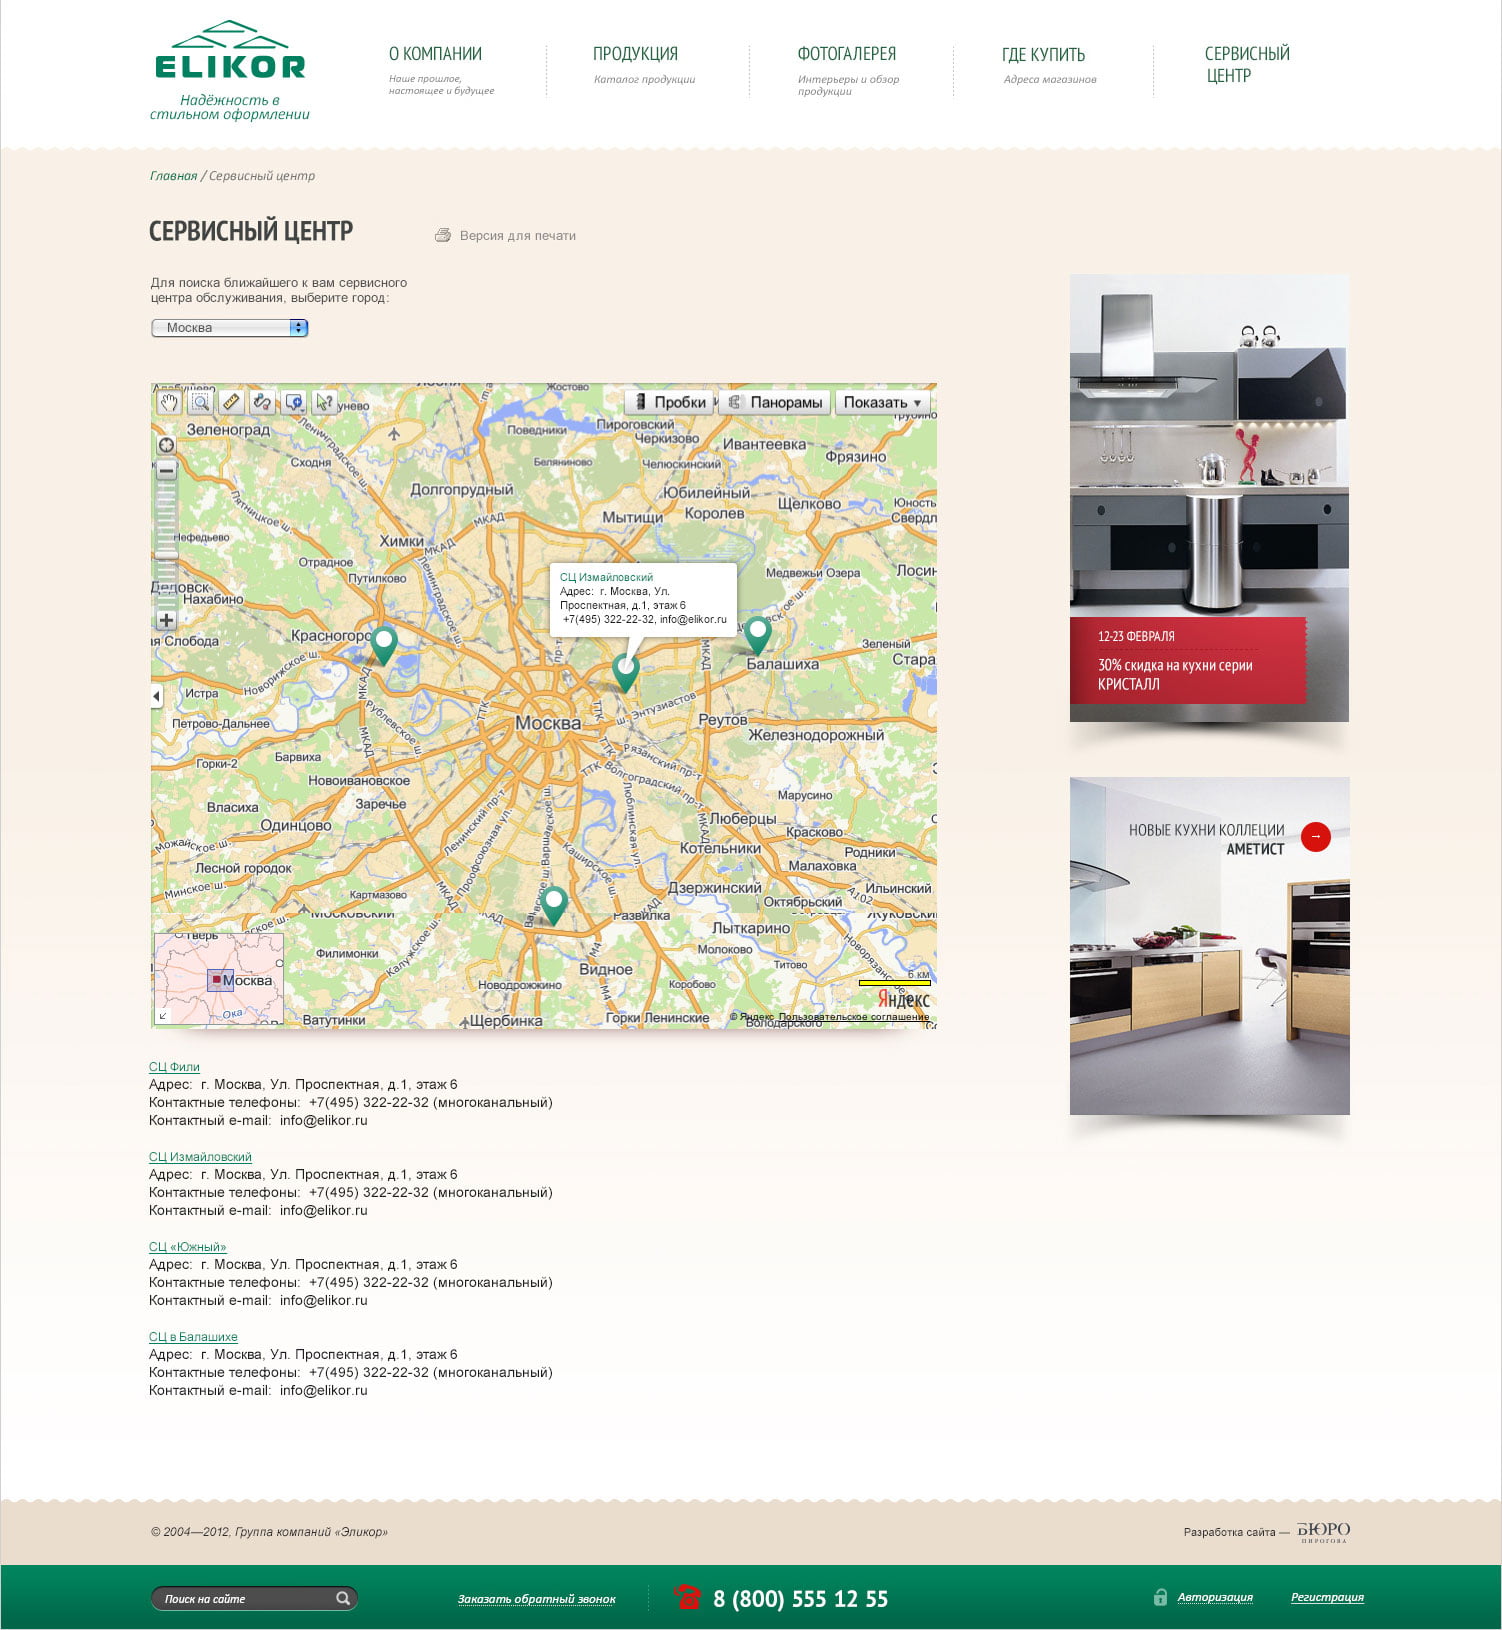Image resolution: width=1502 pixels, height=1630 pixels.
Task: Select the hand pan tool on map
Action: click(x=169, y=402)
